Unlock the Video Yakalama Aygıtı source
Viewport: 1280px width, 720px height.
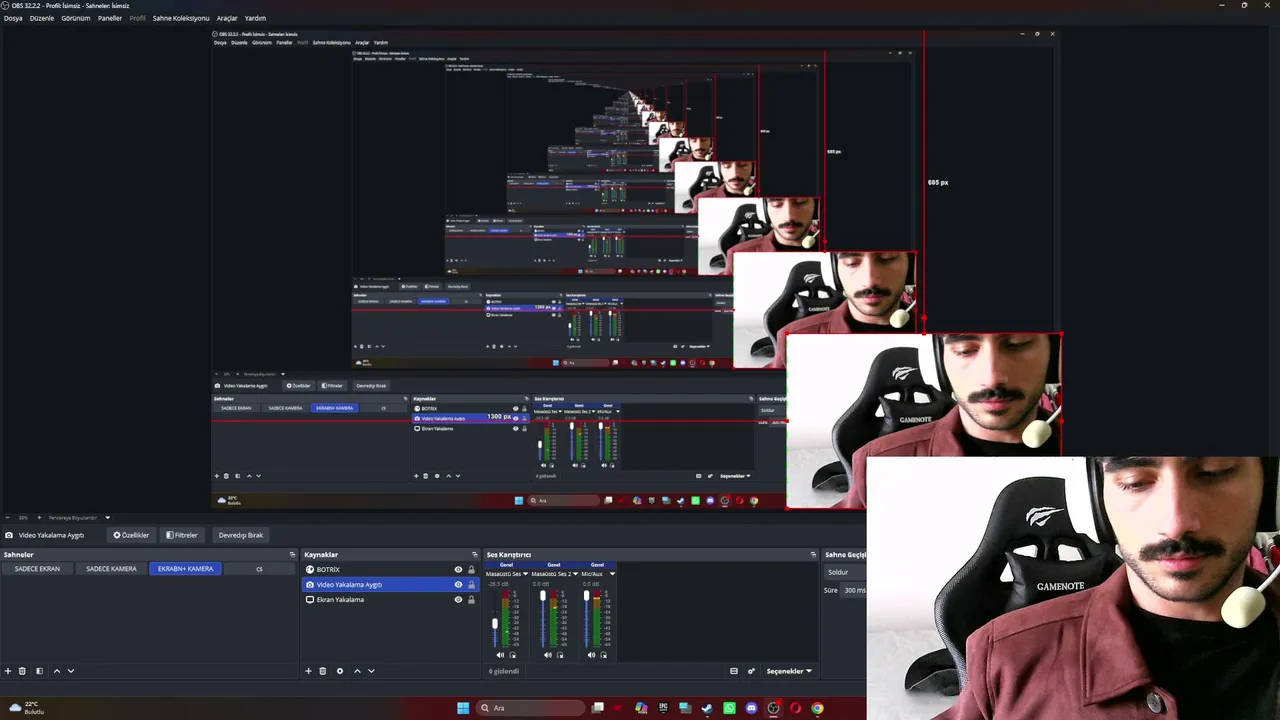coord(471,585)
